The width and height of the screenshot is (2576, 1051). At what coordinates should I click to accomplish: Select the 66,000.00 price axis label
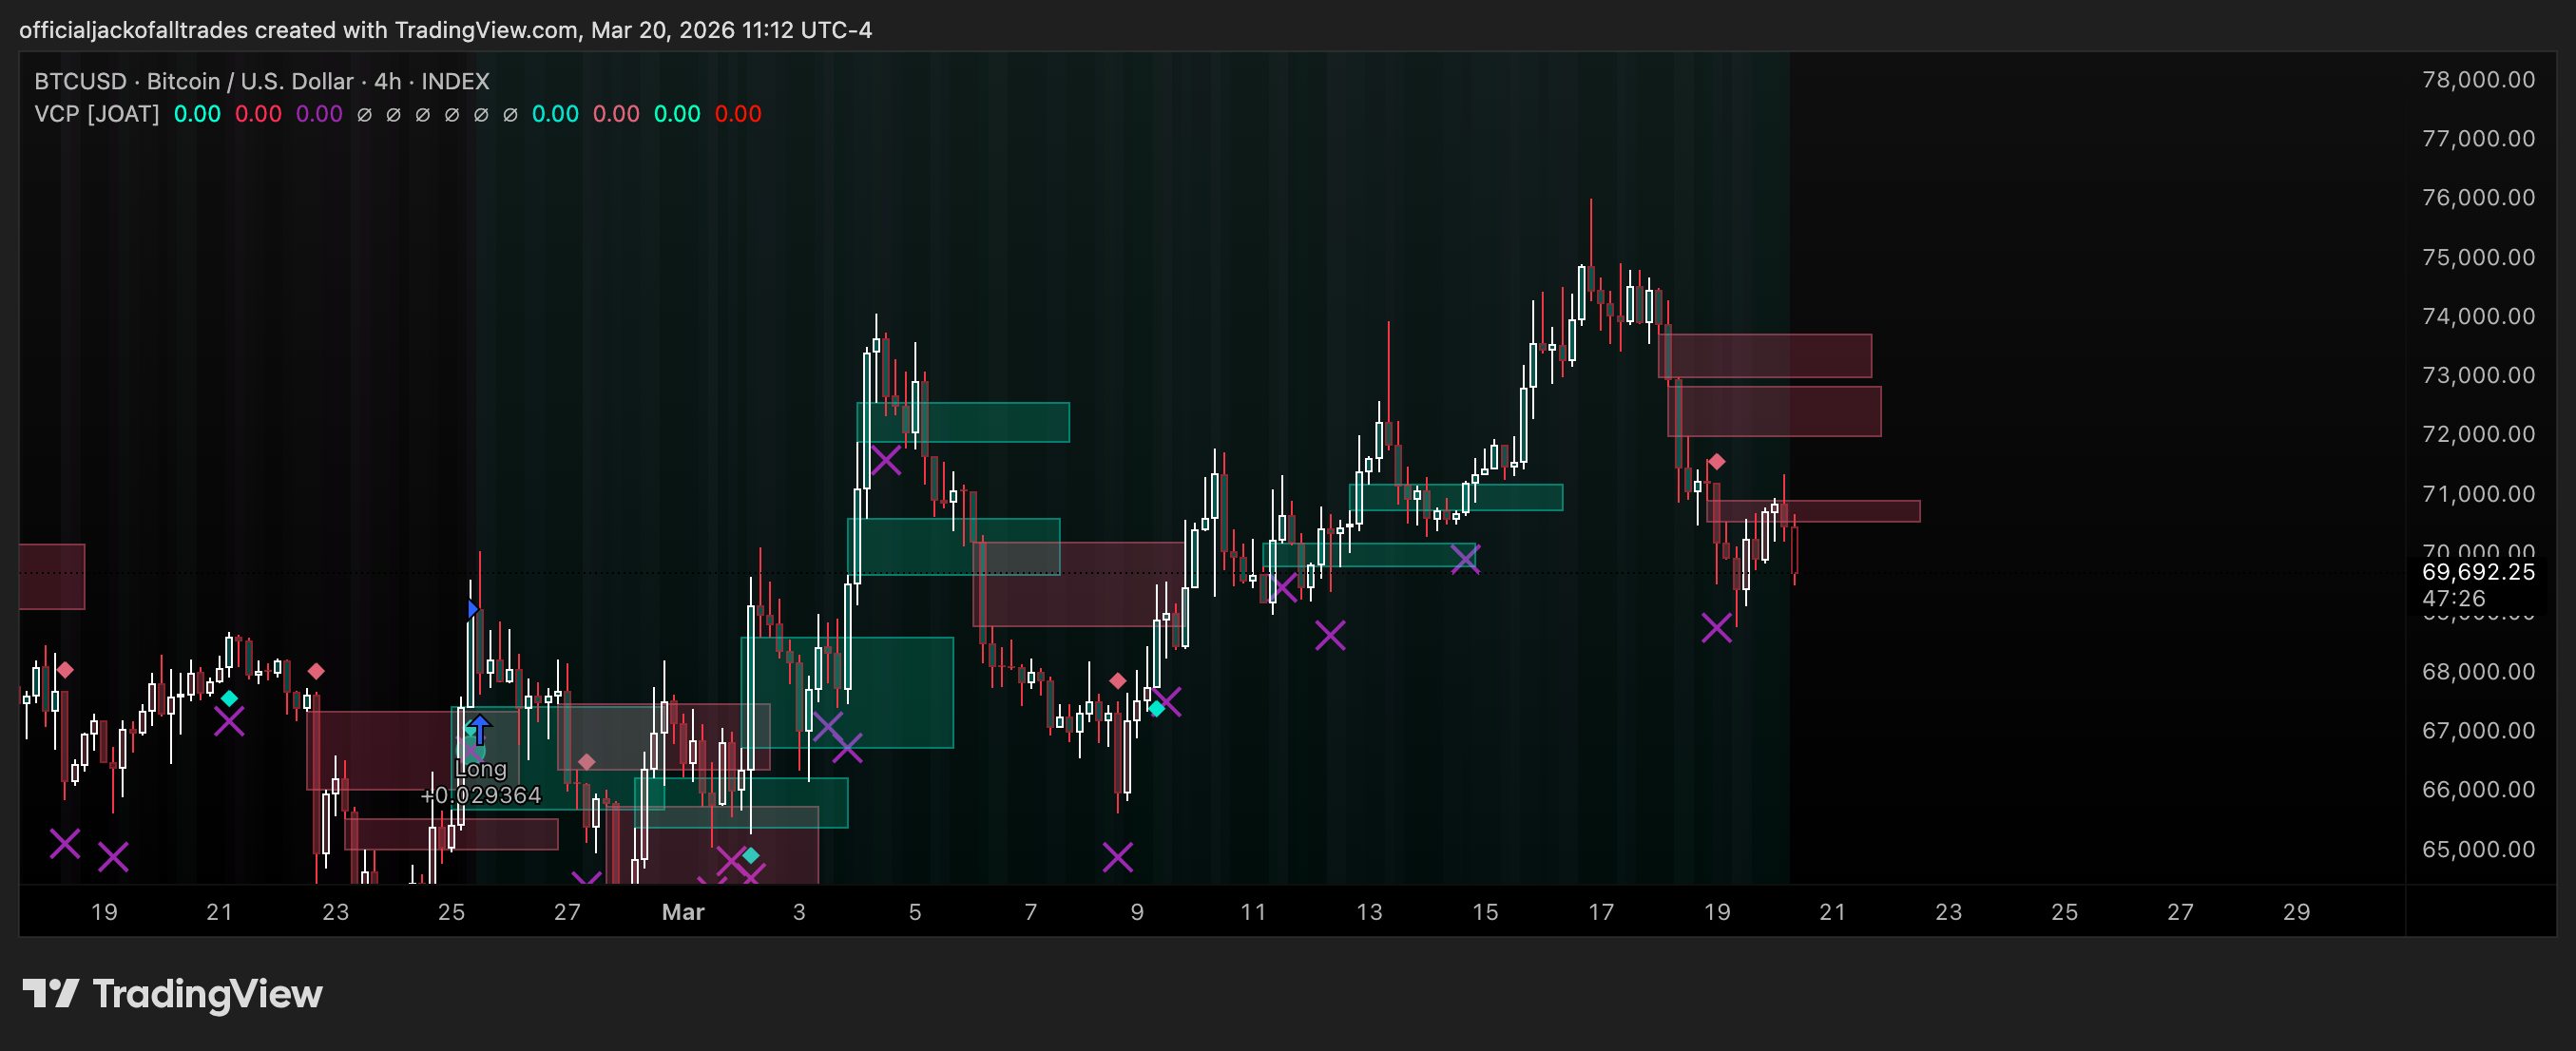[2478, 789]
